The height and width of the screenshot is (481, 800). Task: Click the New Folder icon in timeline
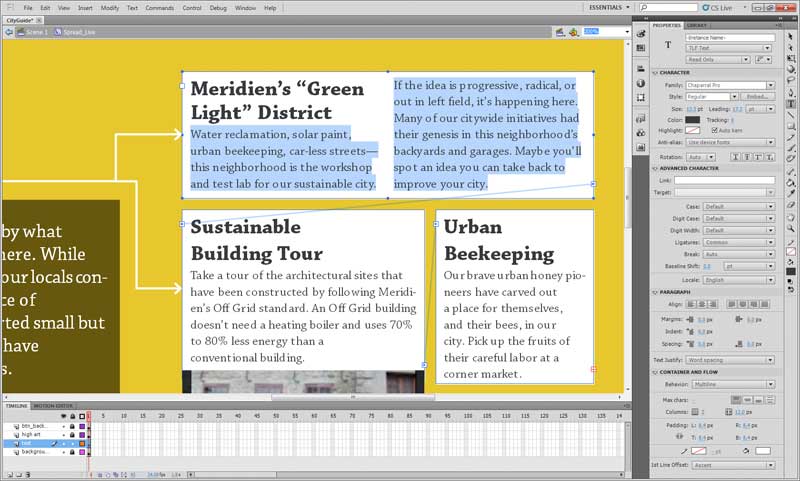point(19,474)
